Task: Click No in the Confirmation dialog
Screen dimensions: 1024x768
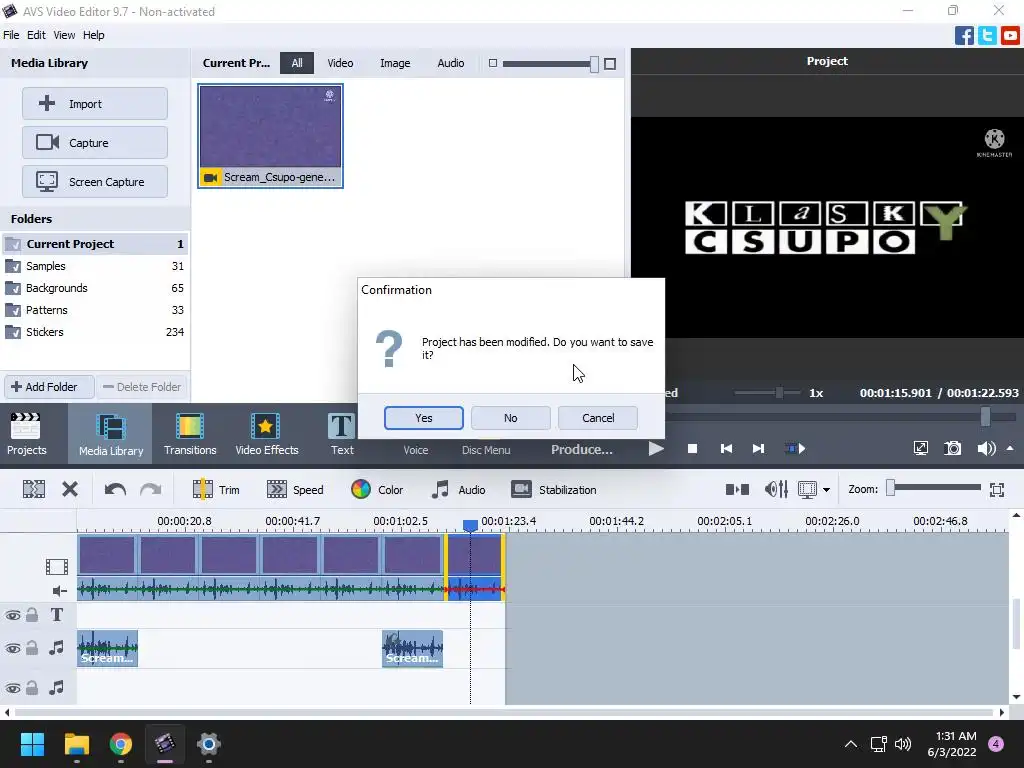Action: click(511, 418)
